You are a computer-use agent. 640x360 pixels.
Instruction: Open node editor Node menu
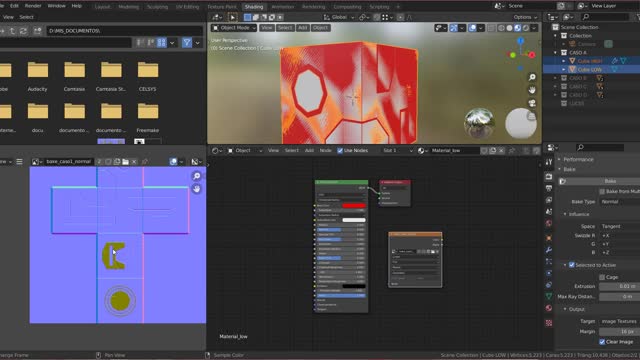coord(325,151)
